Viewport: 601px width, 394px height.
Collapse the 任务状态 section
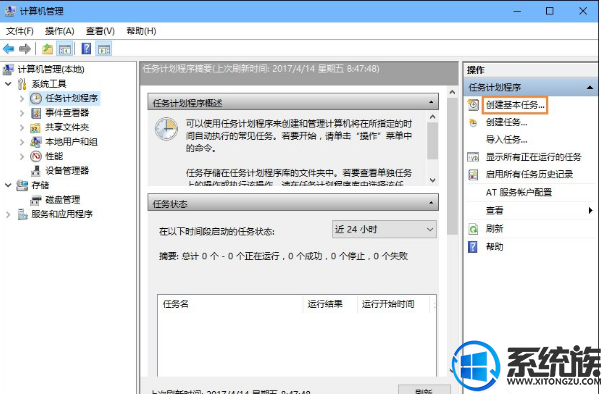[431, 203]
